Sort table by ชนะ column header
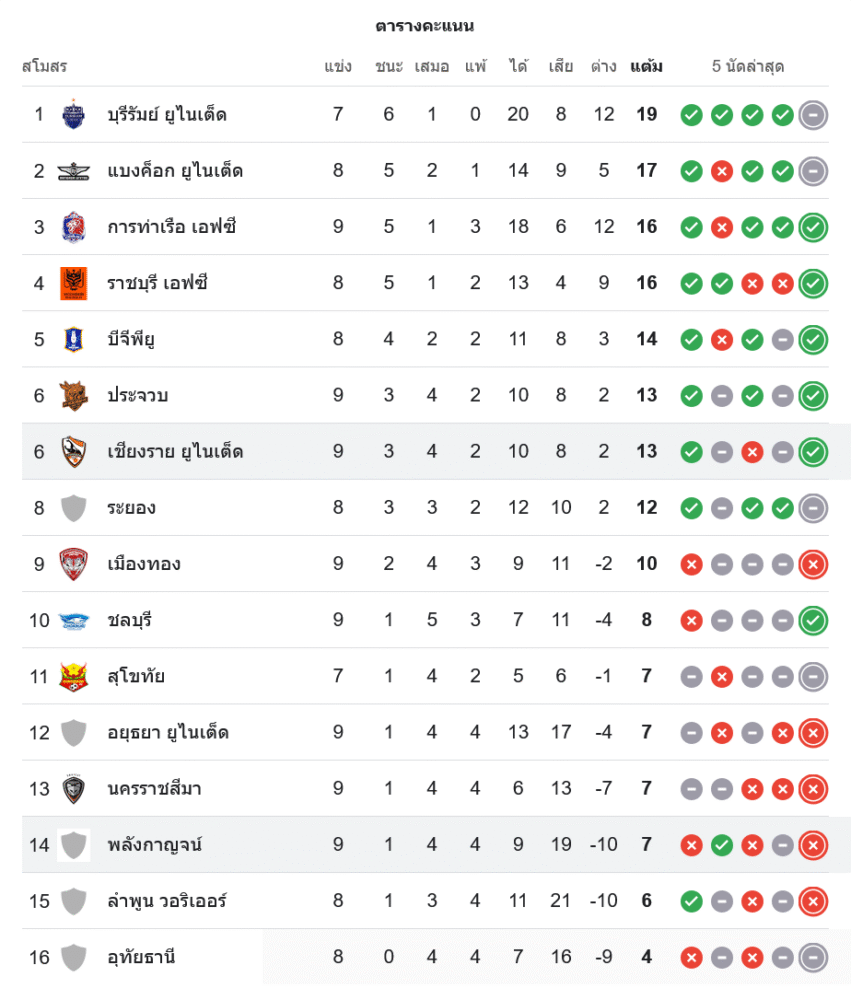 (x=389, y=67)
